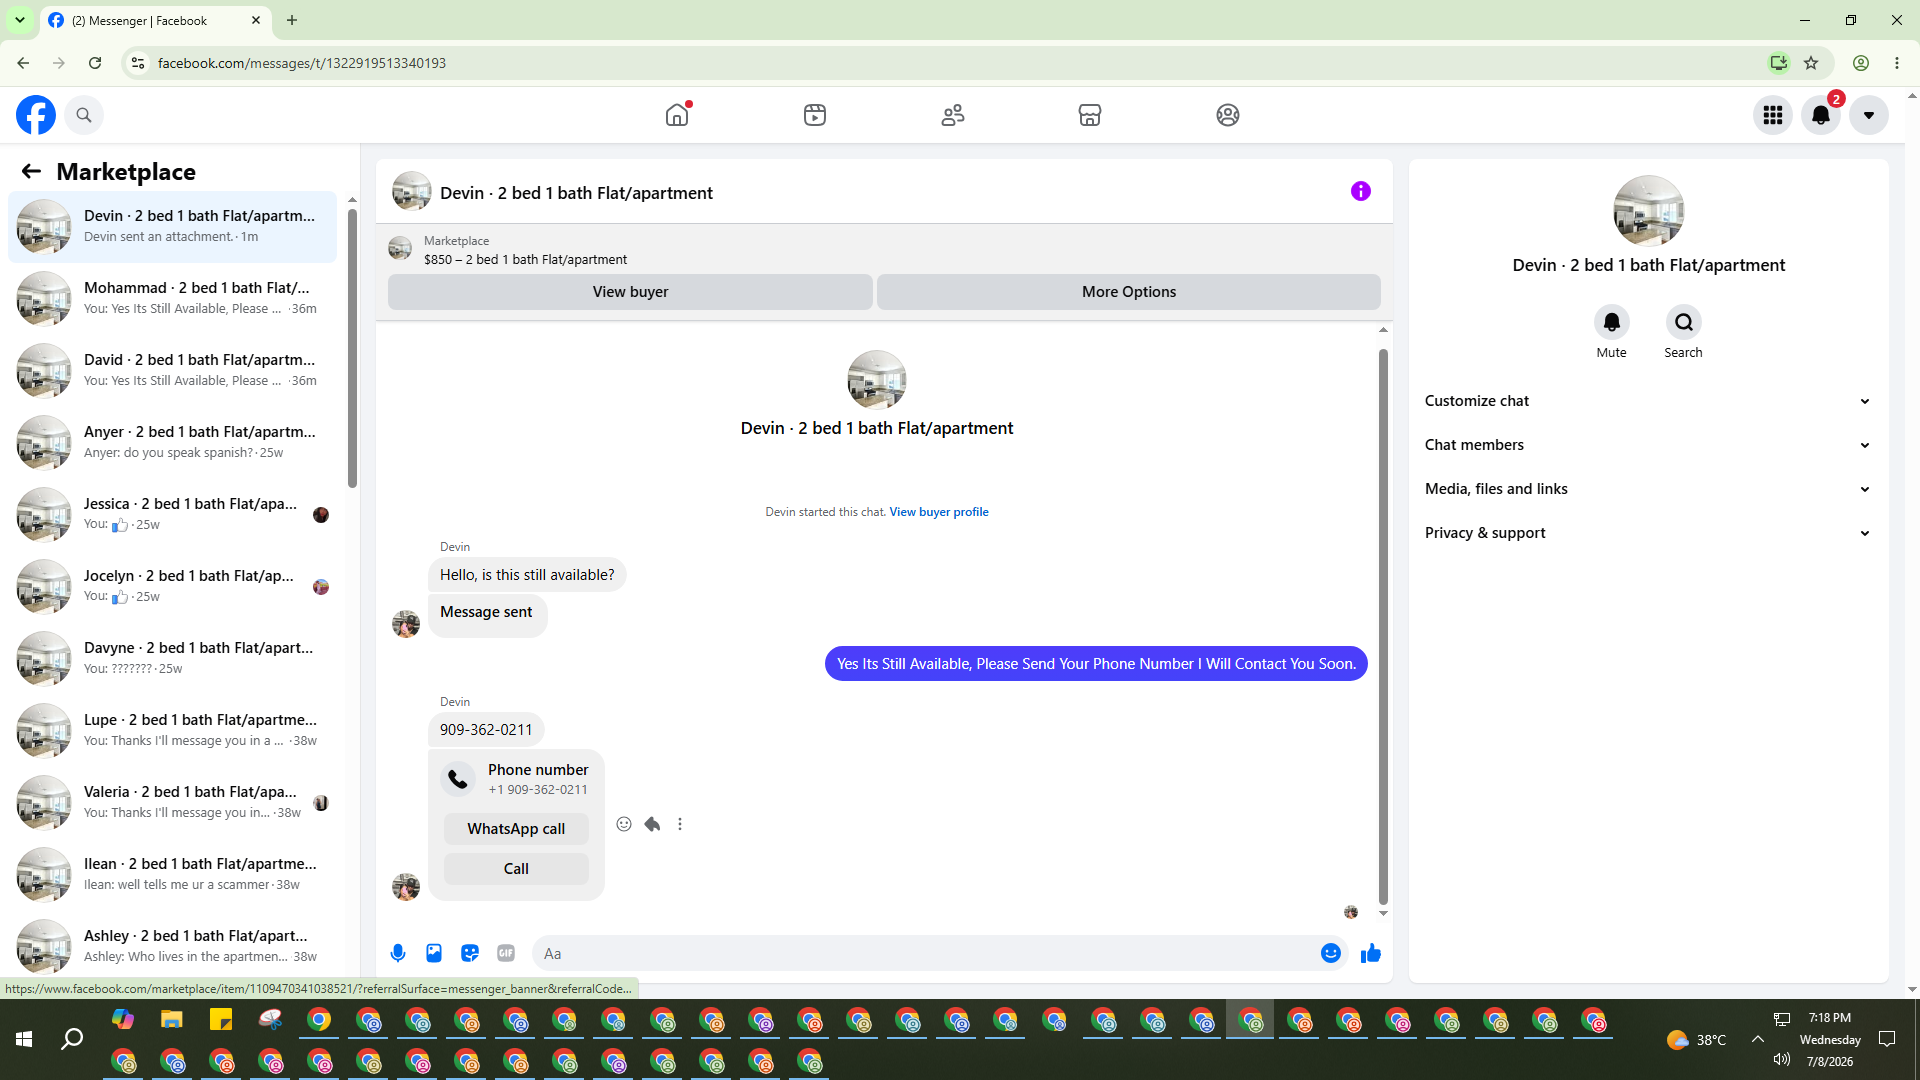Click the Call button under phone number

[x=516, y=869]
